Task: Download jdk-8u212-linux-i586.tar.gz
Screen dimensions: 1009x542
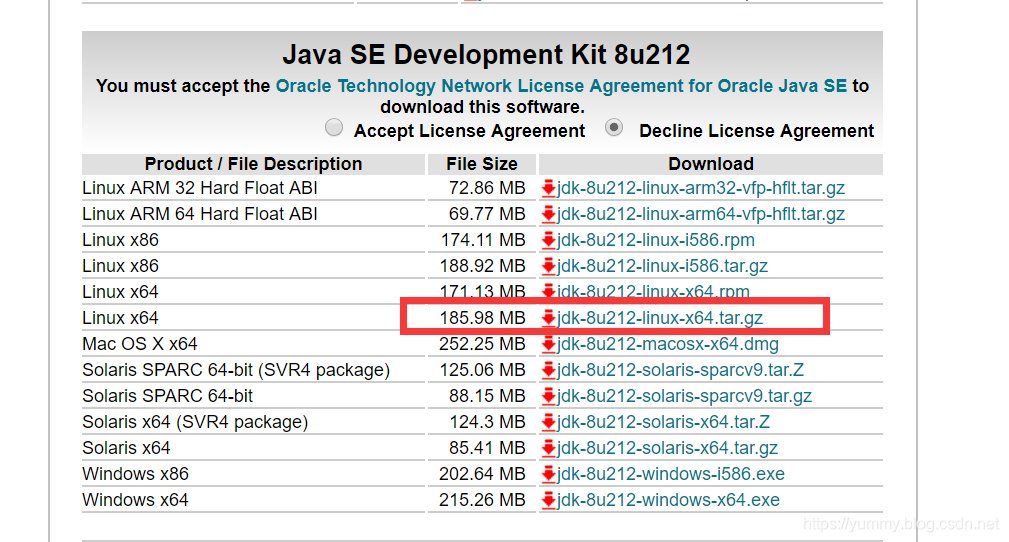Action: (x=662, y=266)
